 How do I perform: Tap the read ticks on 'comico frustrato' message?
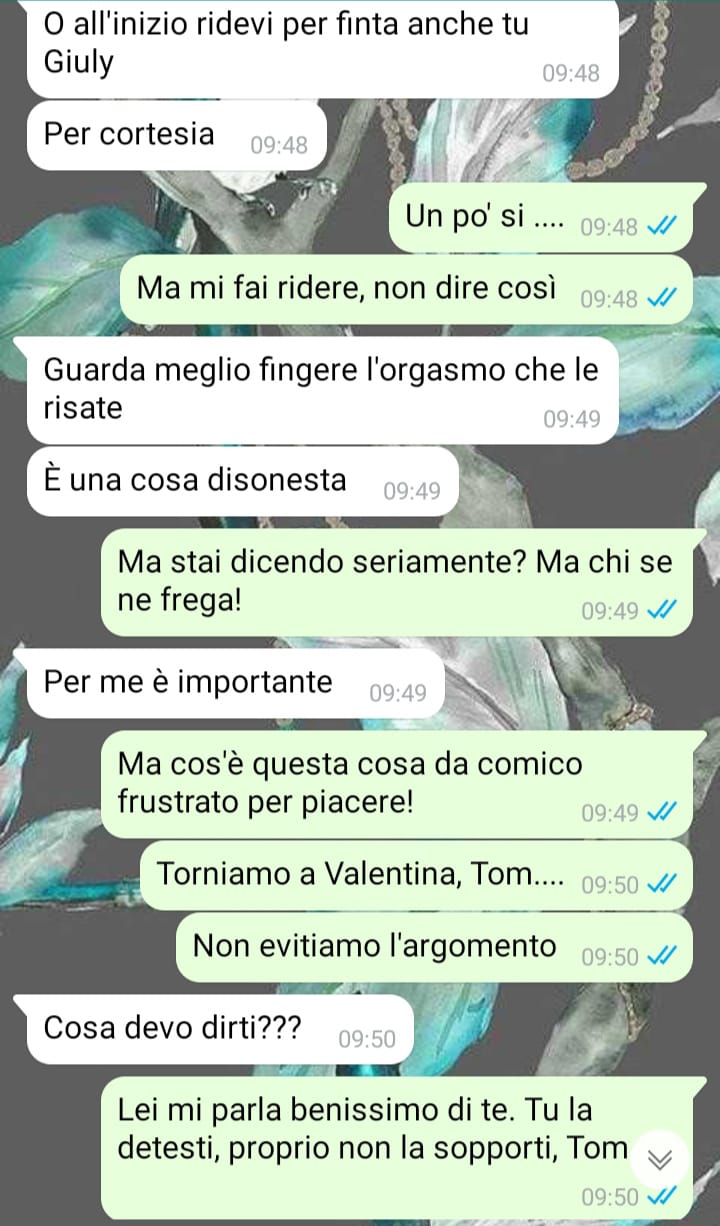click(x=661, y=812)
